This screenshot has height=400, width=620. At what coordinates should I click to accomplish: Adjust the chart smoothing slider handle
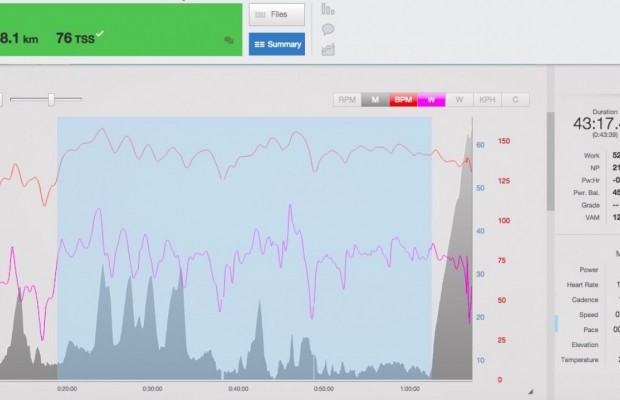click(51, 99)
